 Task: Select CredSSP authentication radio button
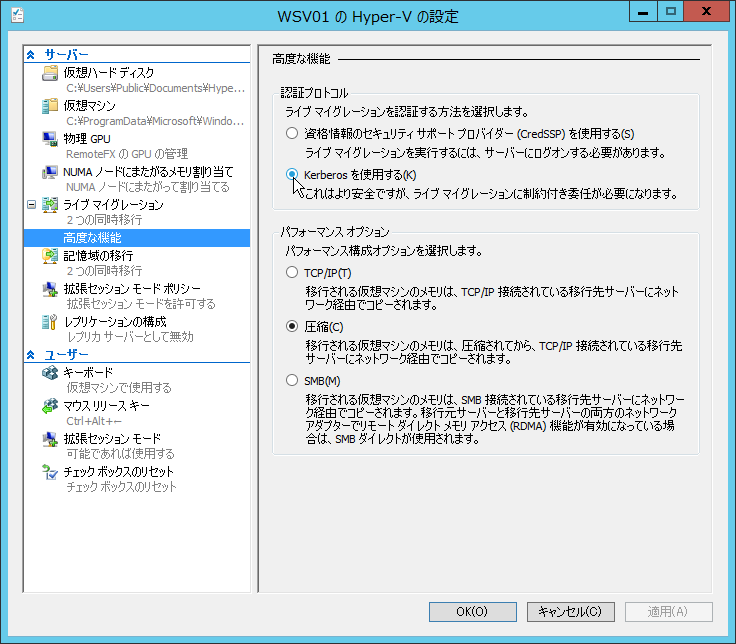point(292,133)
